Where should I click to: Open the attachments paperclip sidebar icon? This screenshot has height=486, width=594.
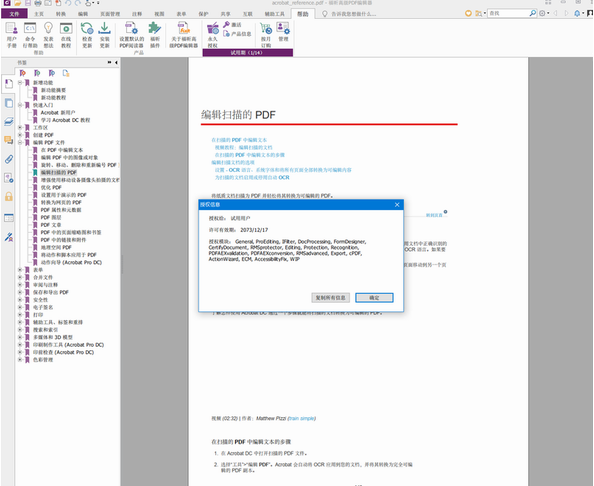[x=8, y=159]
